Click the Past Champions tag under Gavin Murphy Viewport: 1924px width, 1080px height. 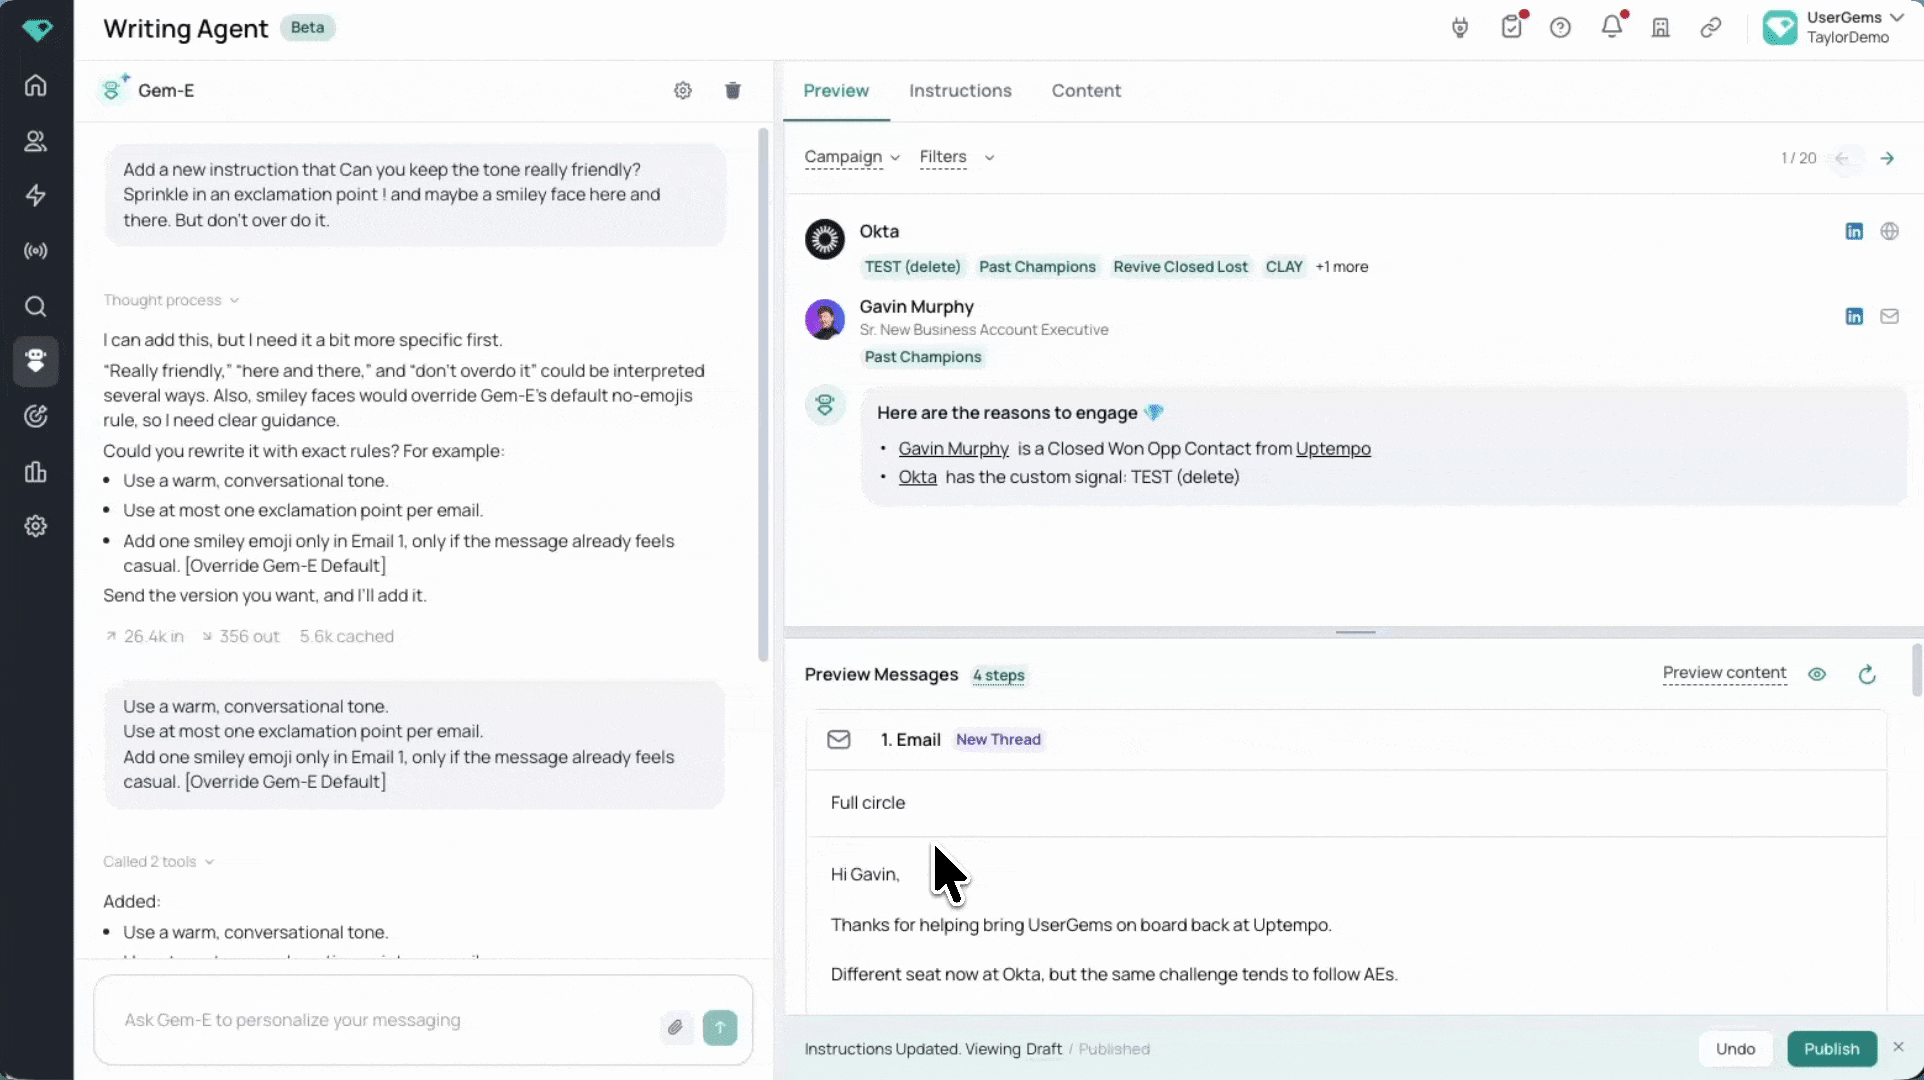pos(923,357)
